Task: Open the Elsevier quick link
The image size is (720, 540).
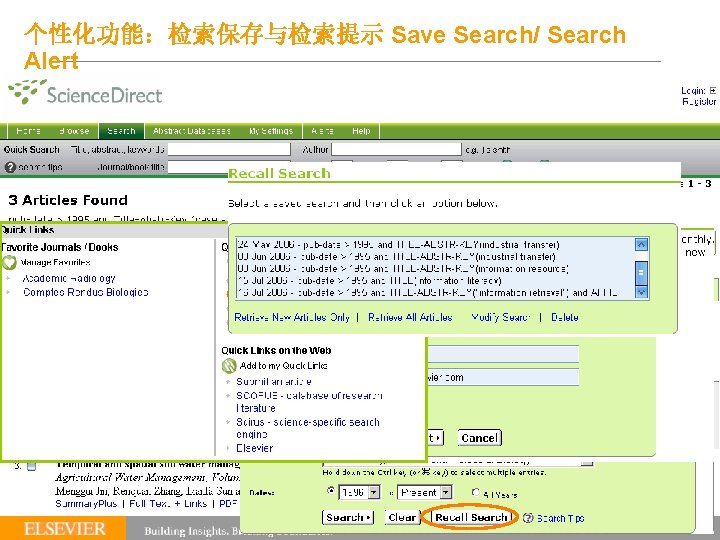Action: (x=254, y=448)
